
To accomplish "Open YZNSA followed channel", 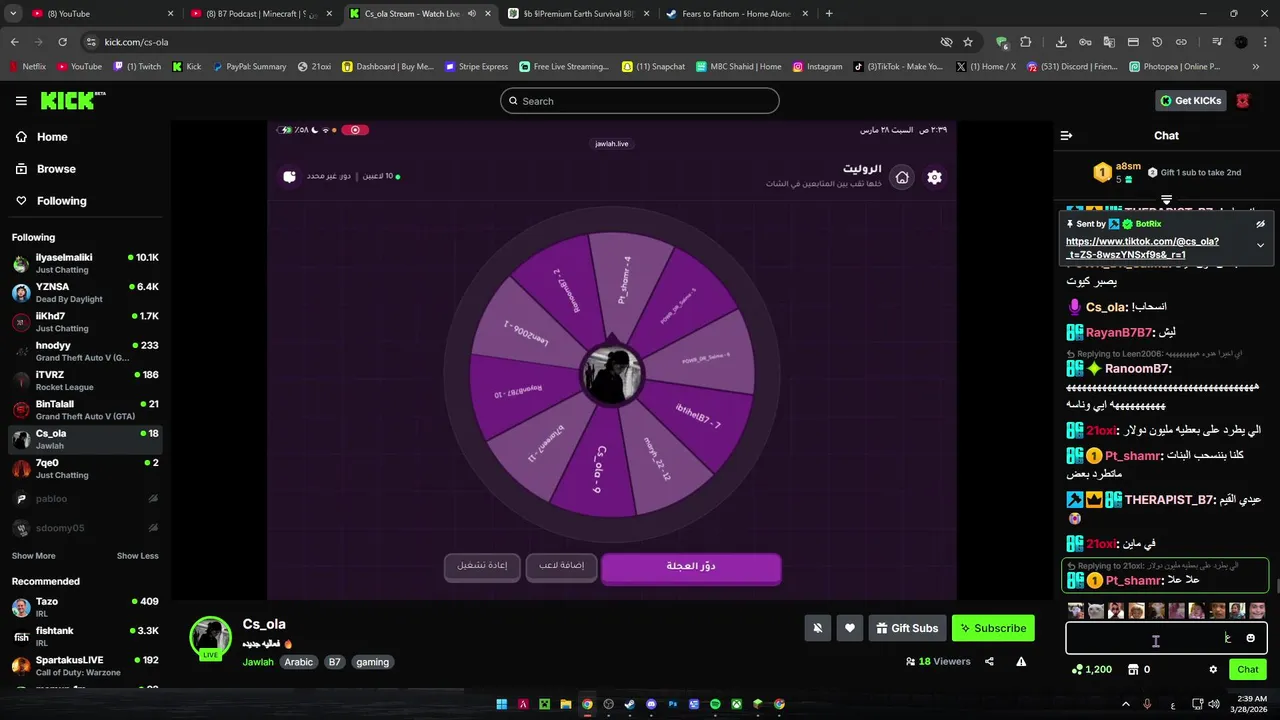I will coord(85,292).
